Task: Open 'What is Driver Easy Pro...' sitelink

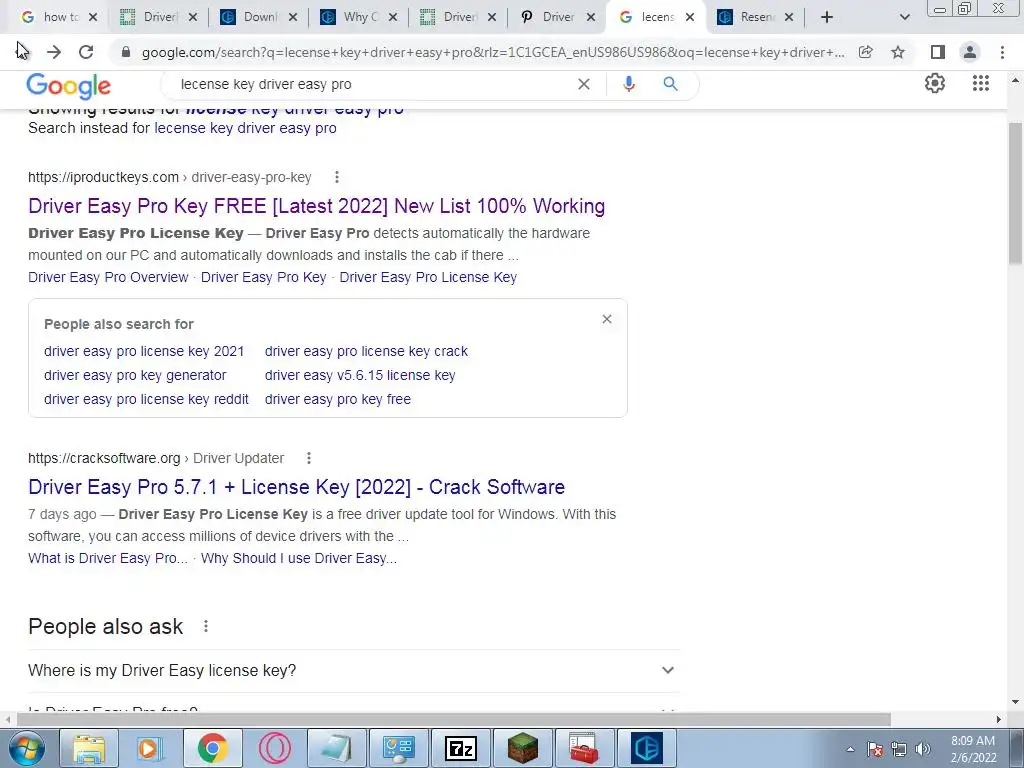Action: tap(108, 558)
